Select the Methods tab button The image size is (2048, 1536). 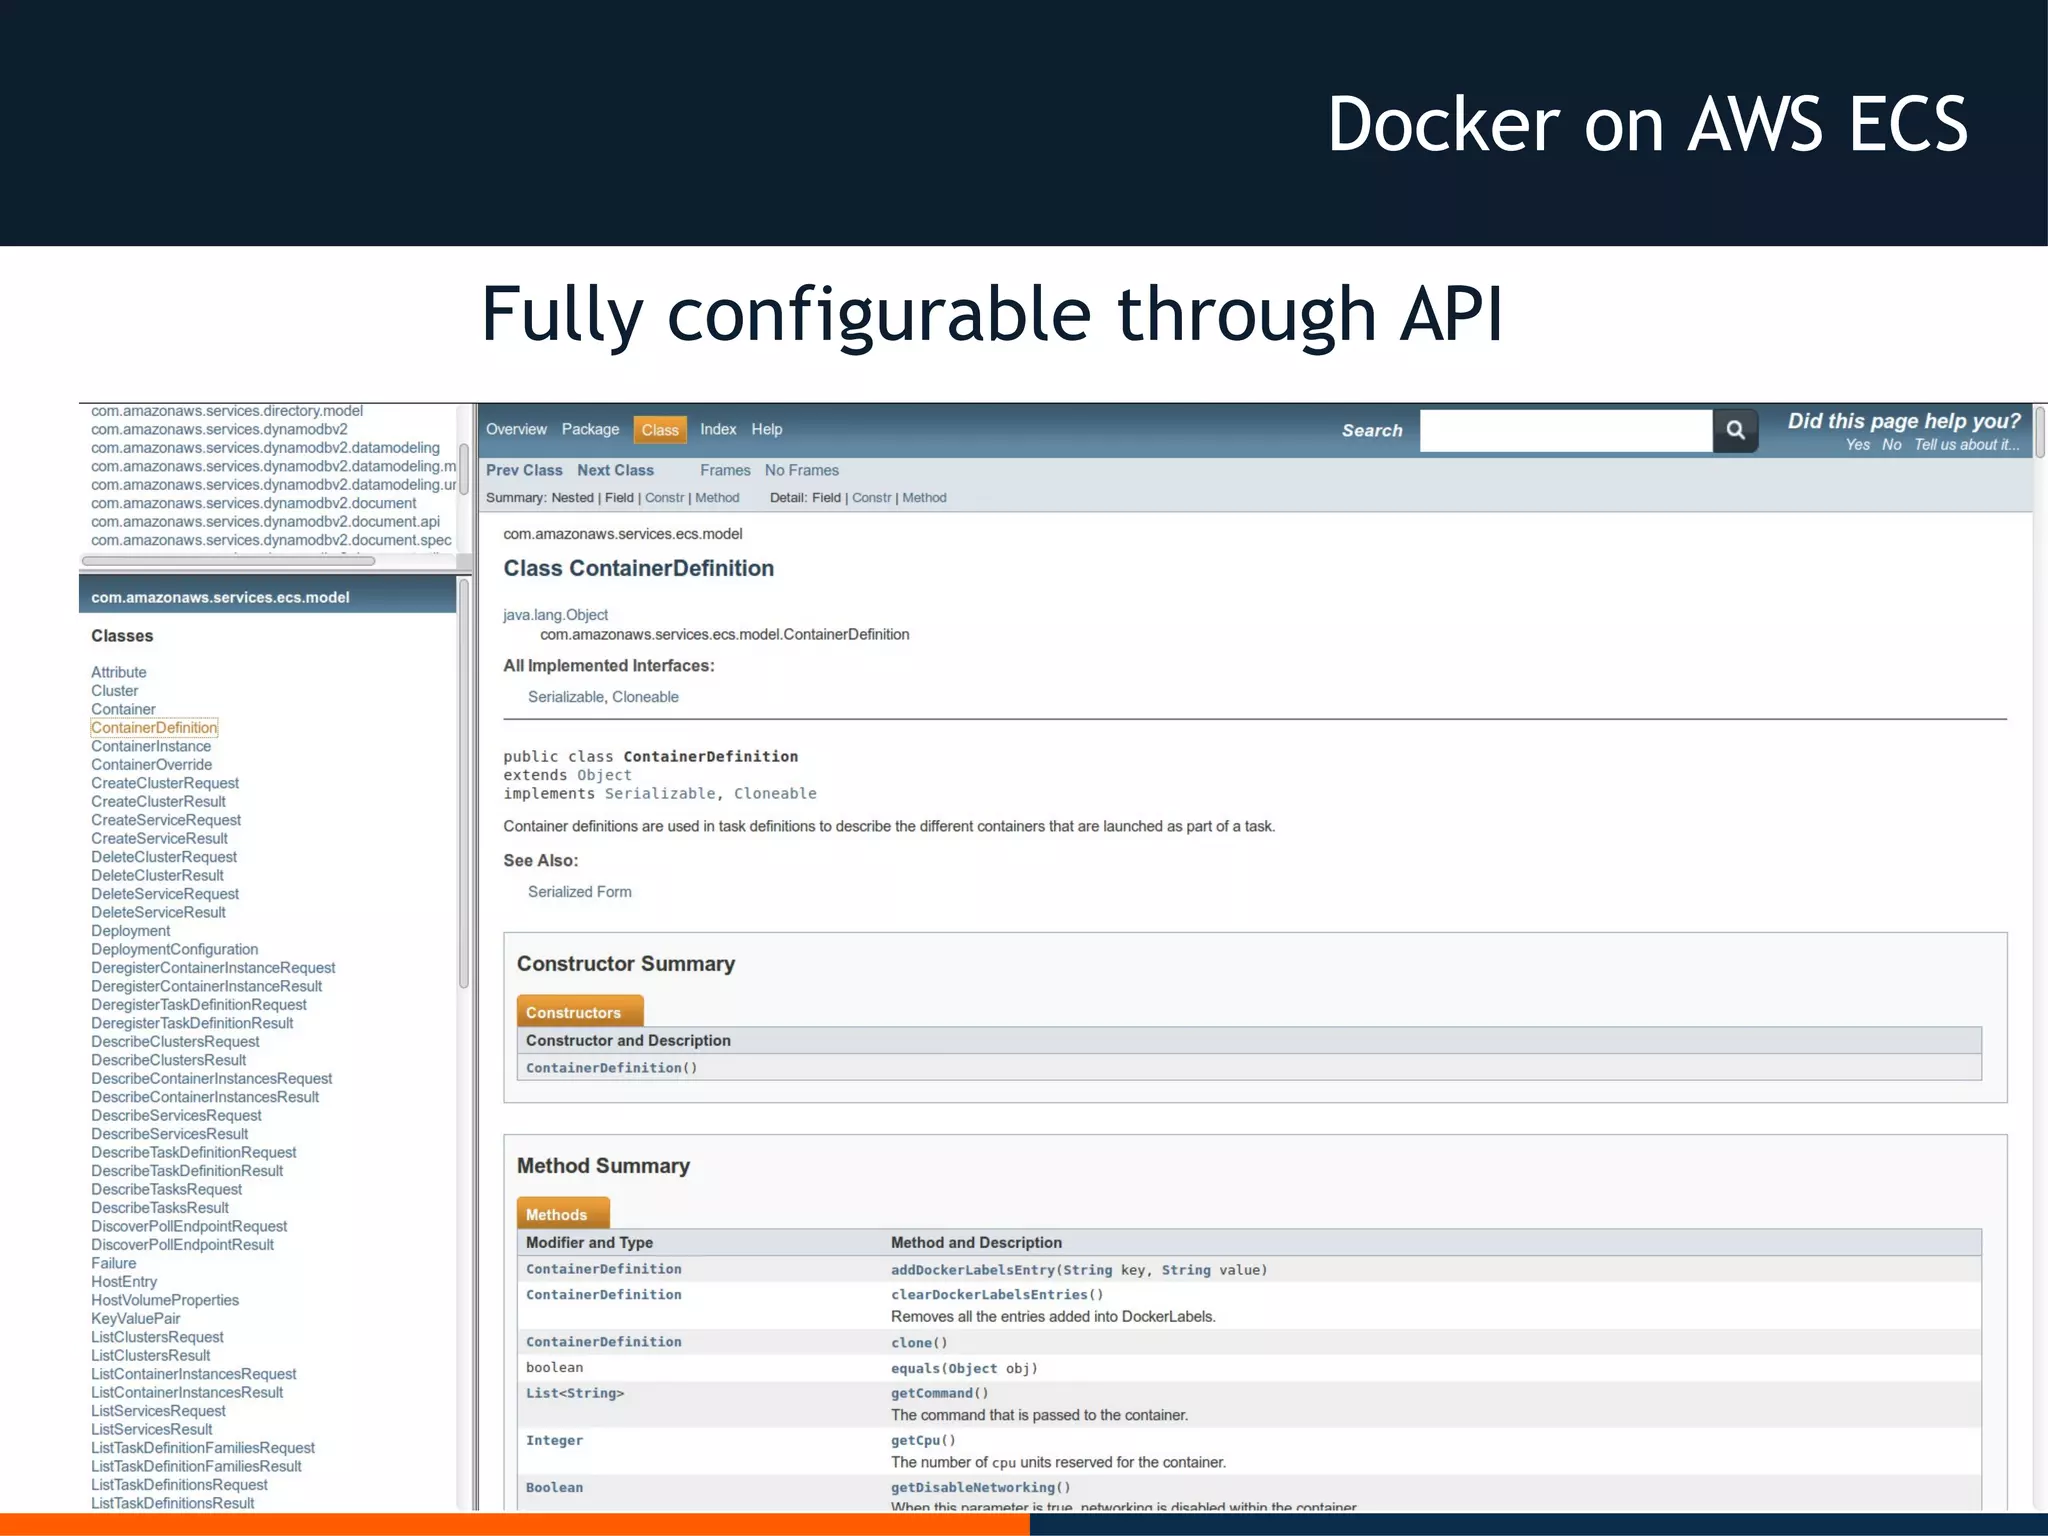coord(562,1214)
